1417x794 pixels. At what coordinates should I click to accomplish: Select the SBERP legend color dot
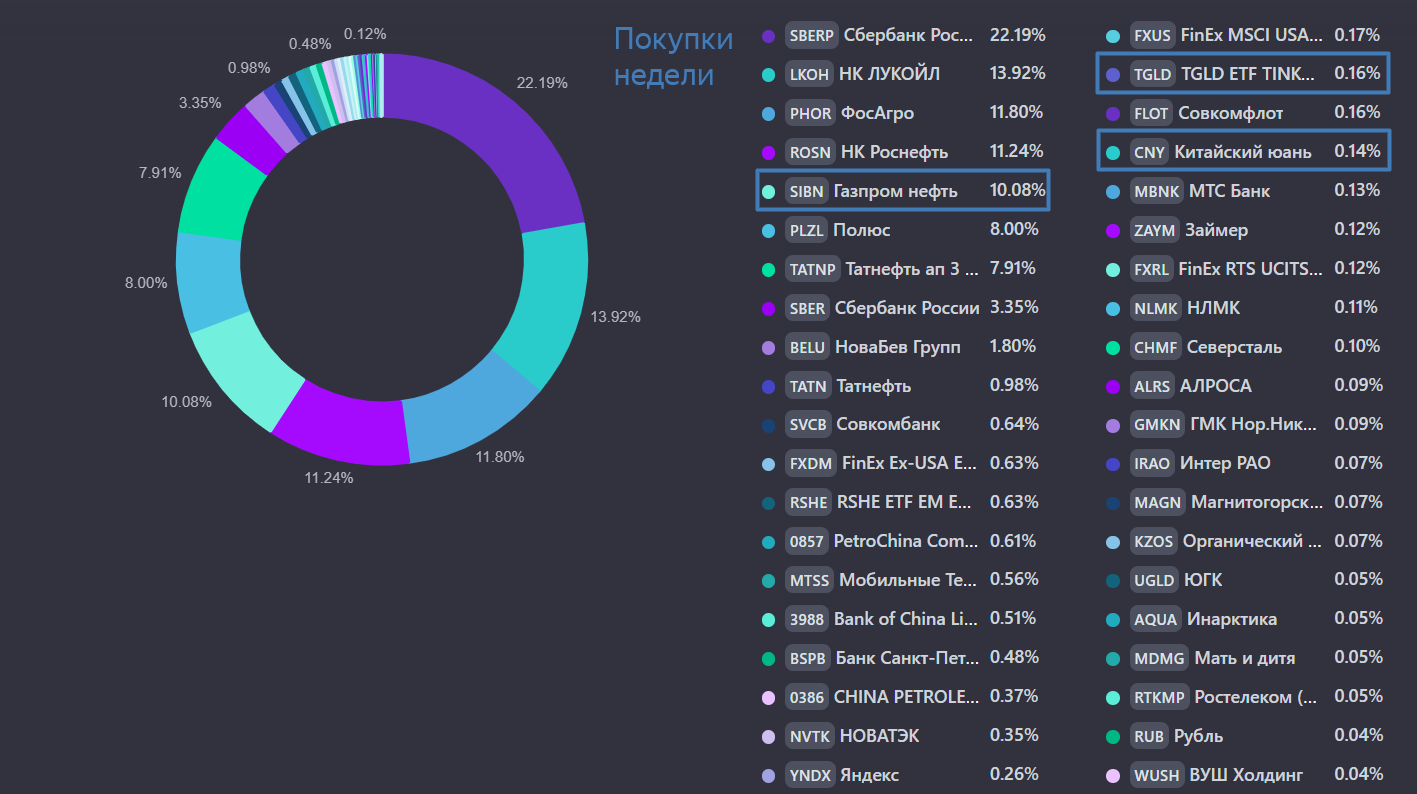pyautogui.click(x=768, y=35)
